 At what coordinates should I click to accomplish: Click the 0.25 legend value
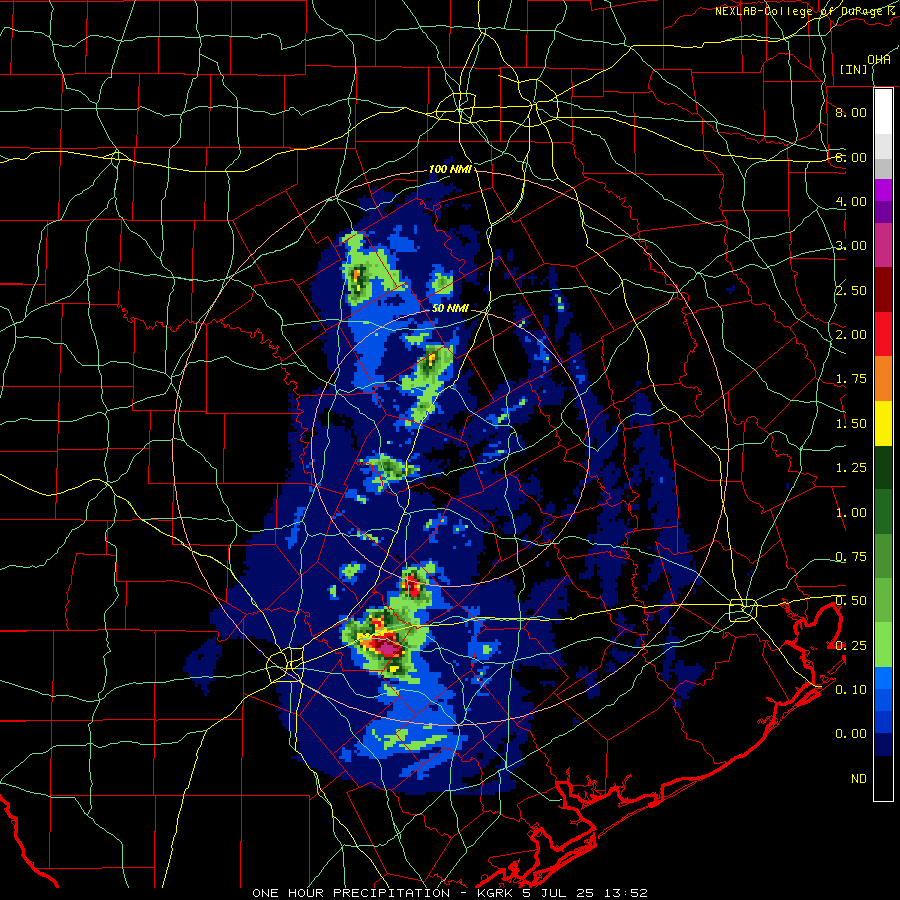pos(851,646)
